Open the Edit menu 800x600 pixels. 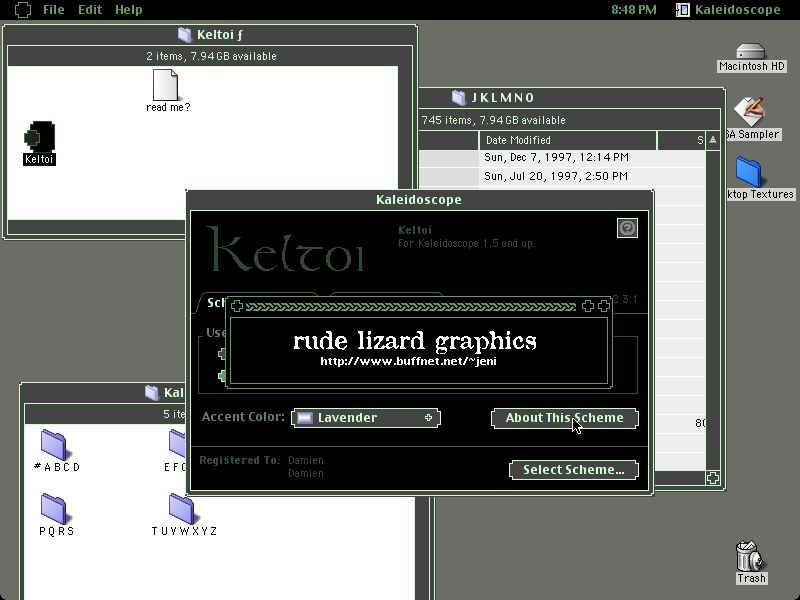pos(90,10)
